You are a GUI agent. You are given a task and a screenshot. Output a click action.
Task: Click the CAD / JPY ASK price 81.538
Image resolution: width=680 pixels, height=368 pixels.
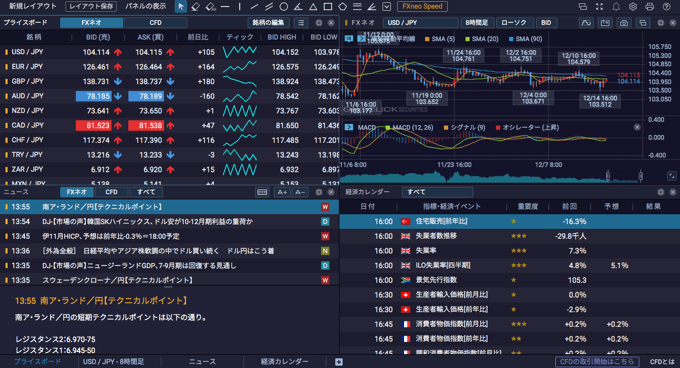pos(146,125)
